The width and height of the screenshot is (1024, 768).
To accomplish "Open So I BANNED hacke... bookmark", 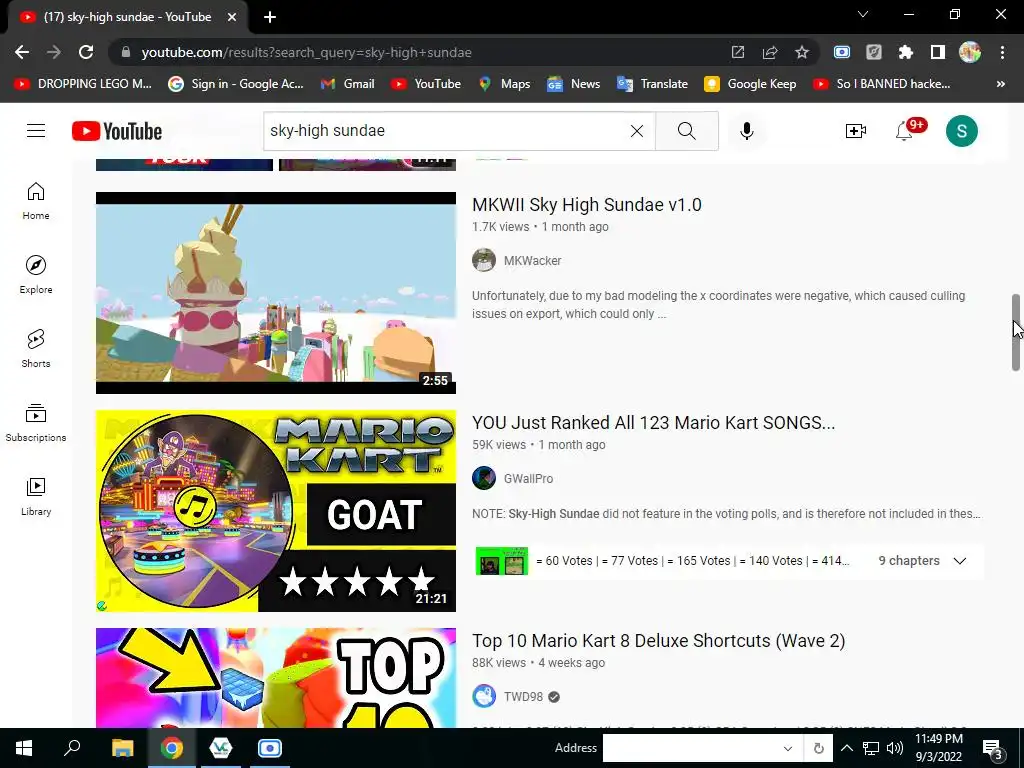I will [x=882, y=84].
